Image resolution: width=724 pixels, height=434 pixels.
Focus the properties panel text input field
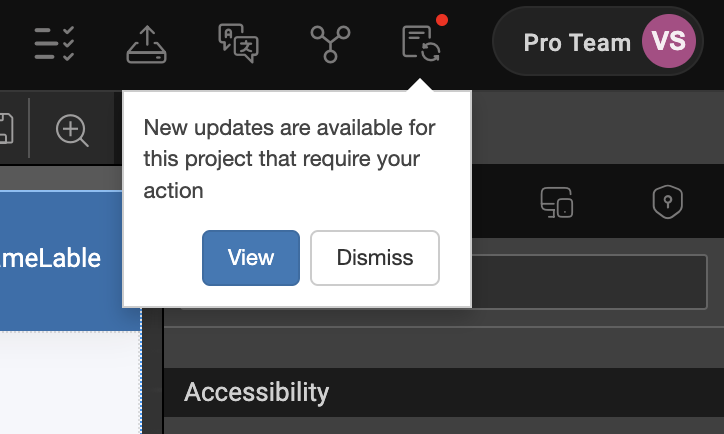[x=590, y=281]
